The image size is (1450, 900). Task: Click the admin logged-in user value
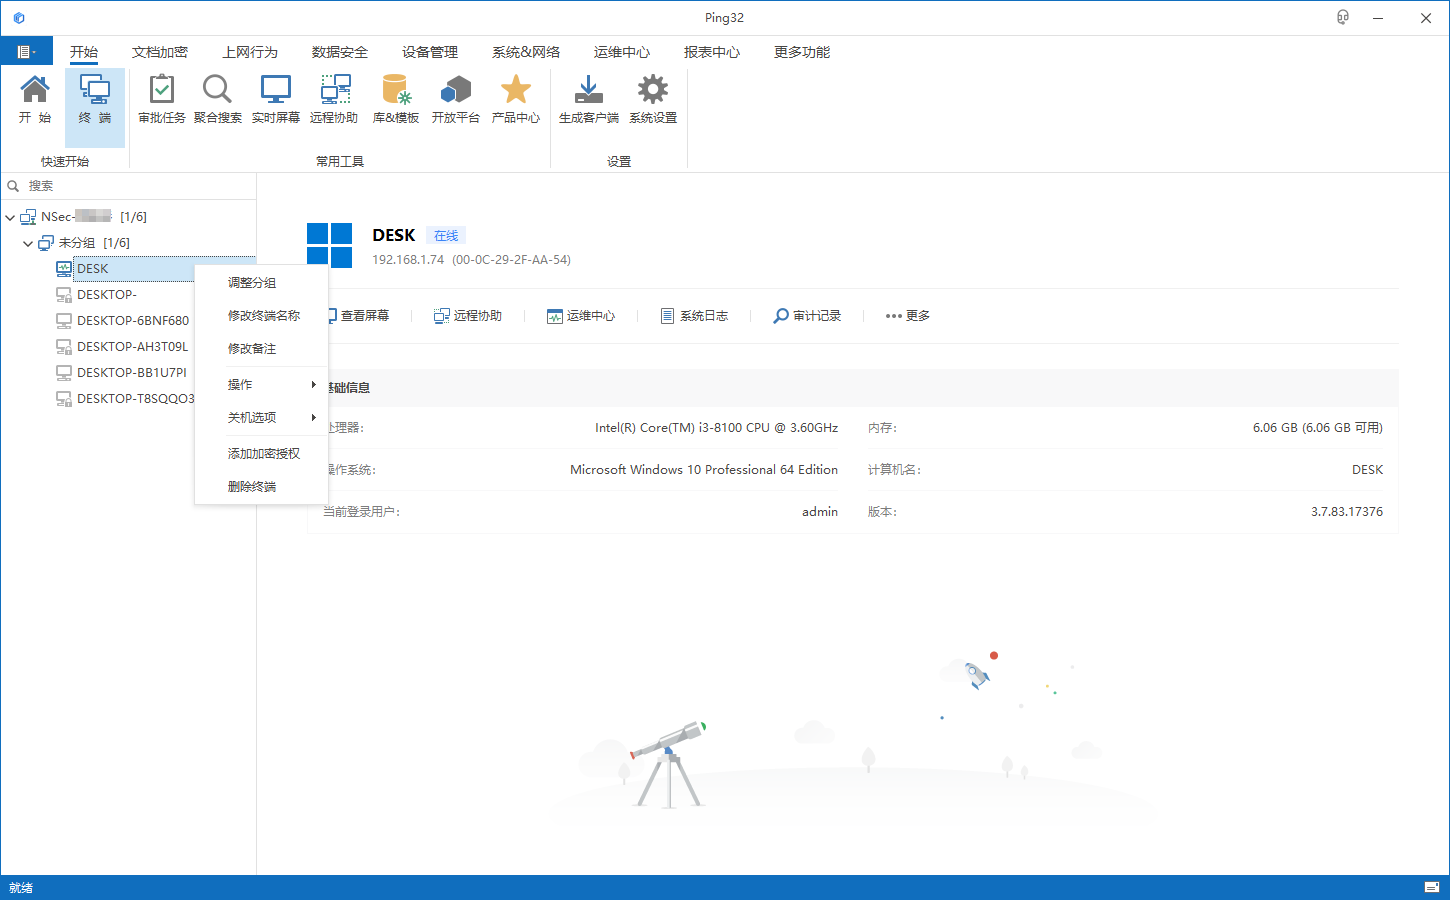[x=820, y=512]
